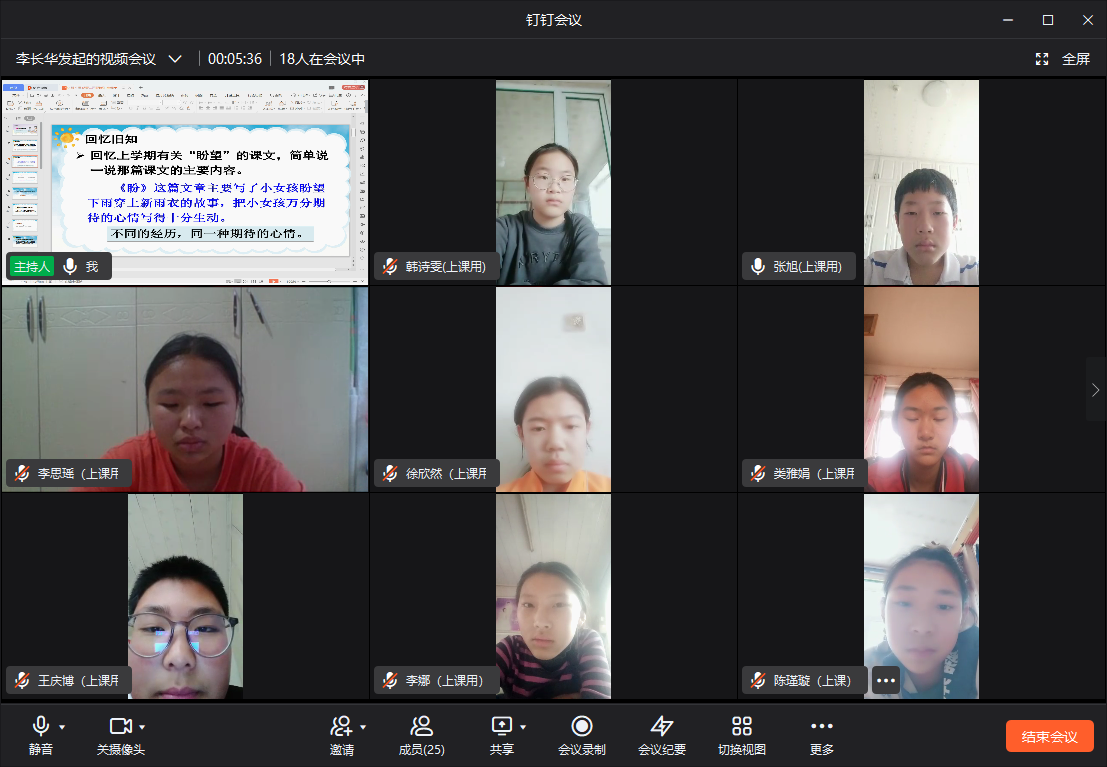
Task: Click the 结束会议 end meeting button
Action: point(1049,737)
